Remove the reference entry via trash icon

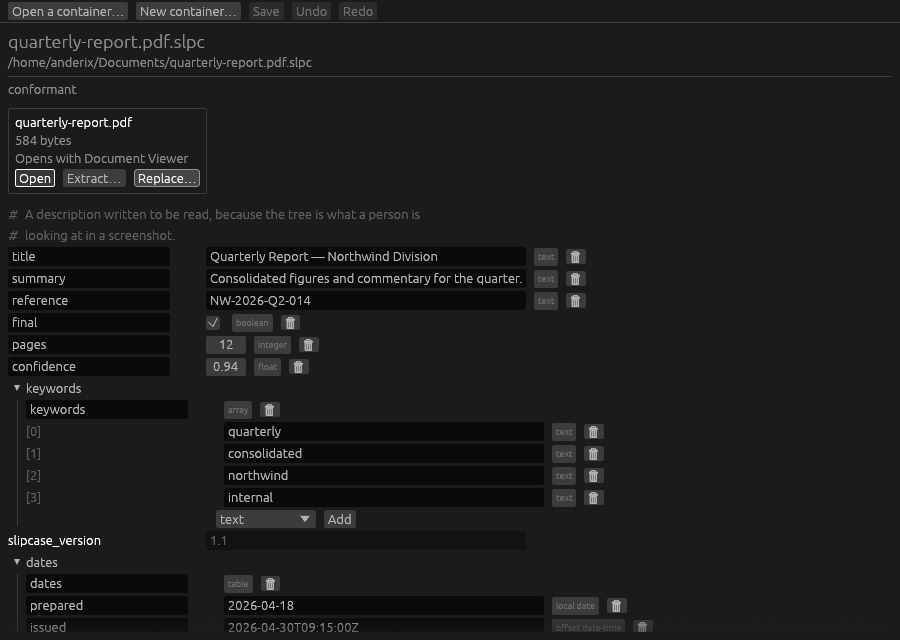(x=575, y=301)
